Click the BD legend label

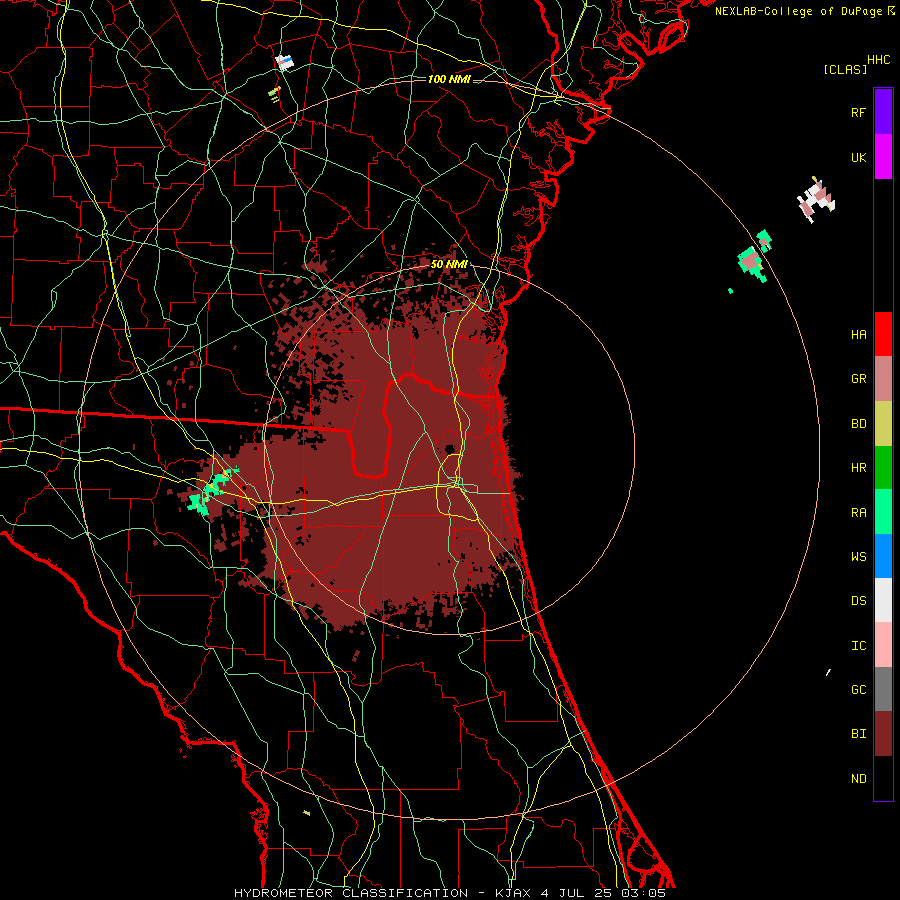[x=858, y=424]
